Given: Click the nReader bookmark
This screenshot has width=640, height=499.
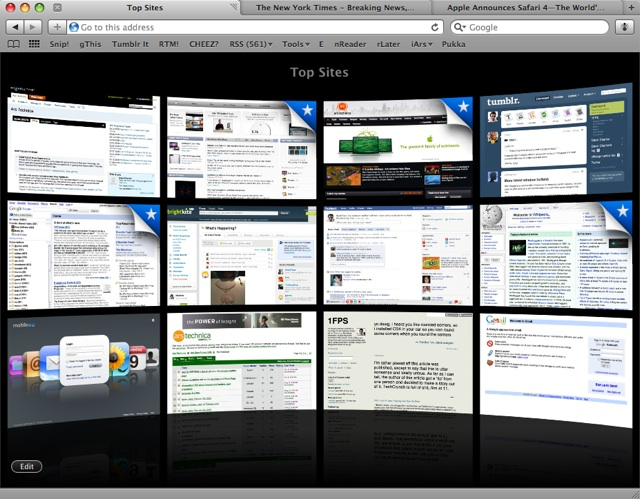Looking at the screenshot, I should click(350, 44).
